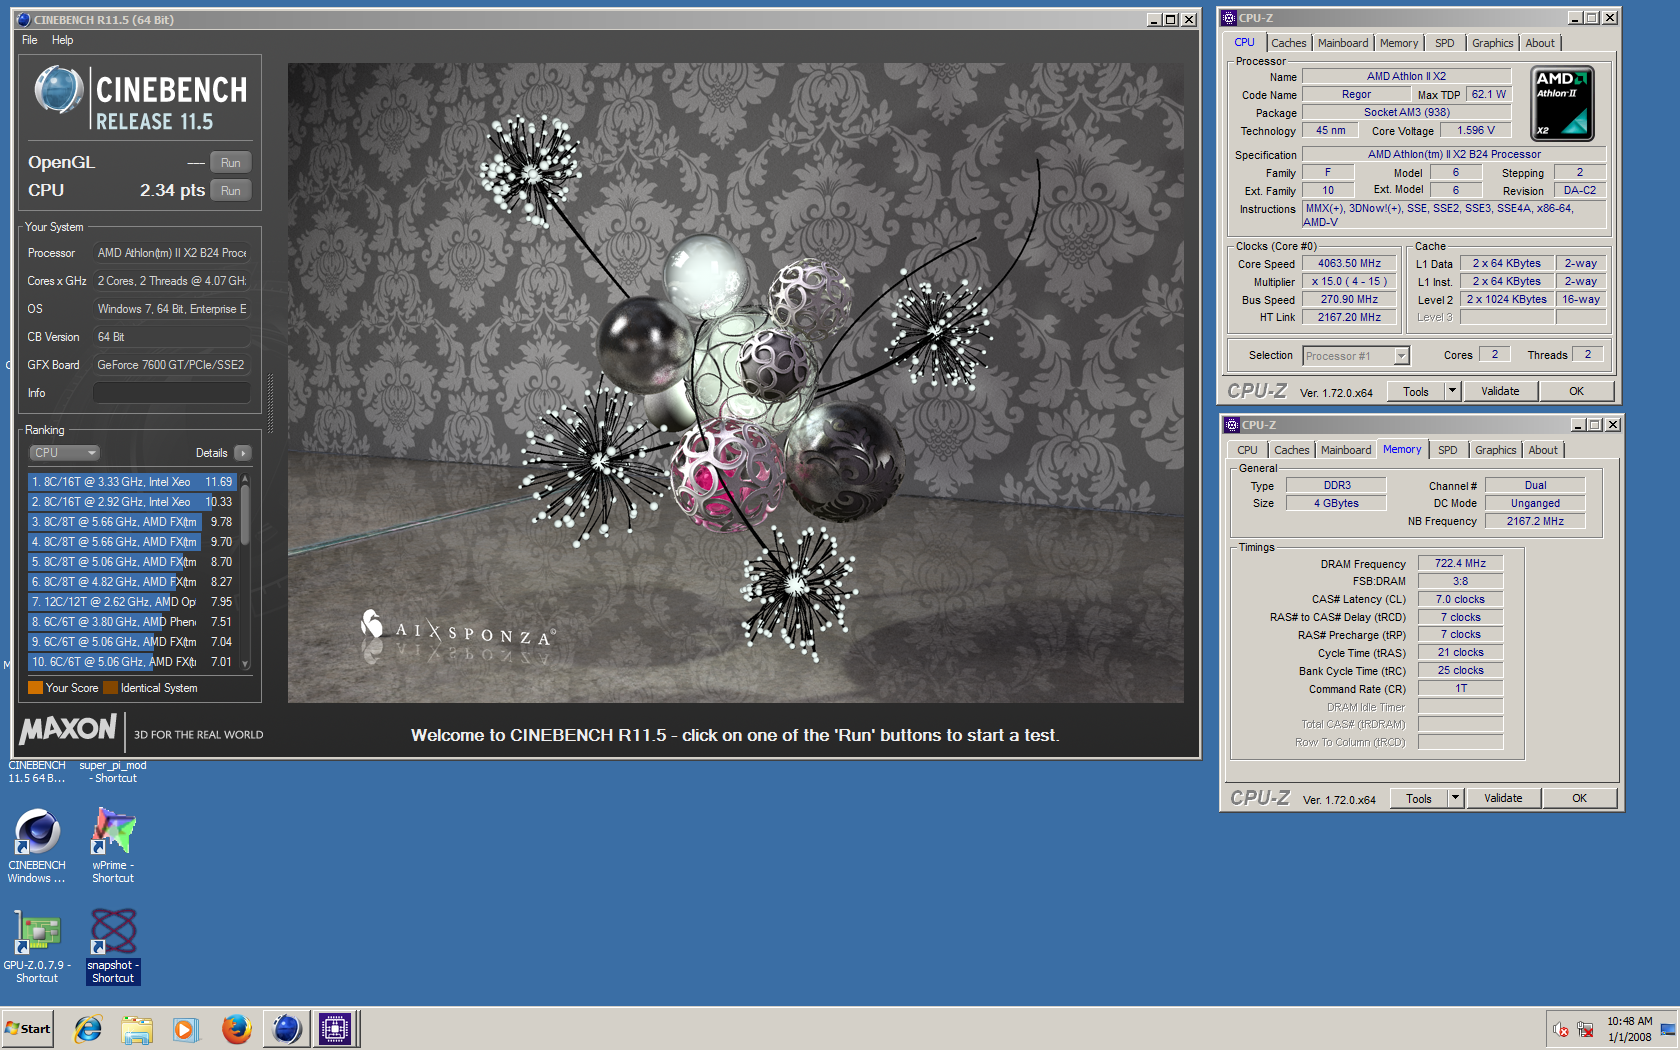The width and height of the screenshot is (1680, 1050).
Task: Click the upper CPU-Z window title icon
Action: 1230,18
